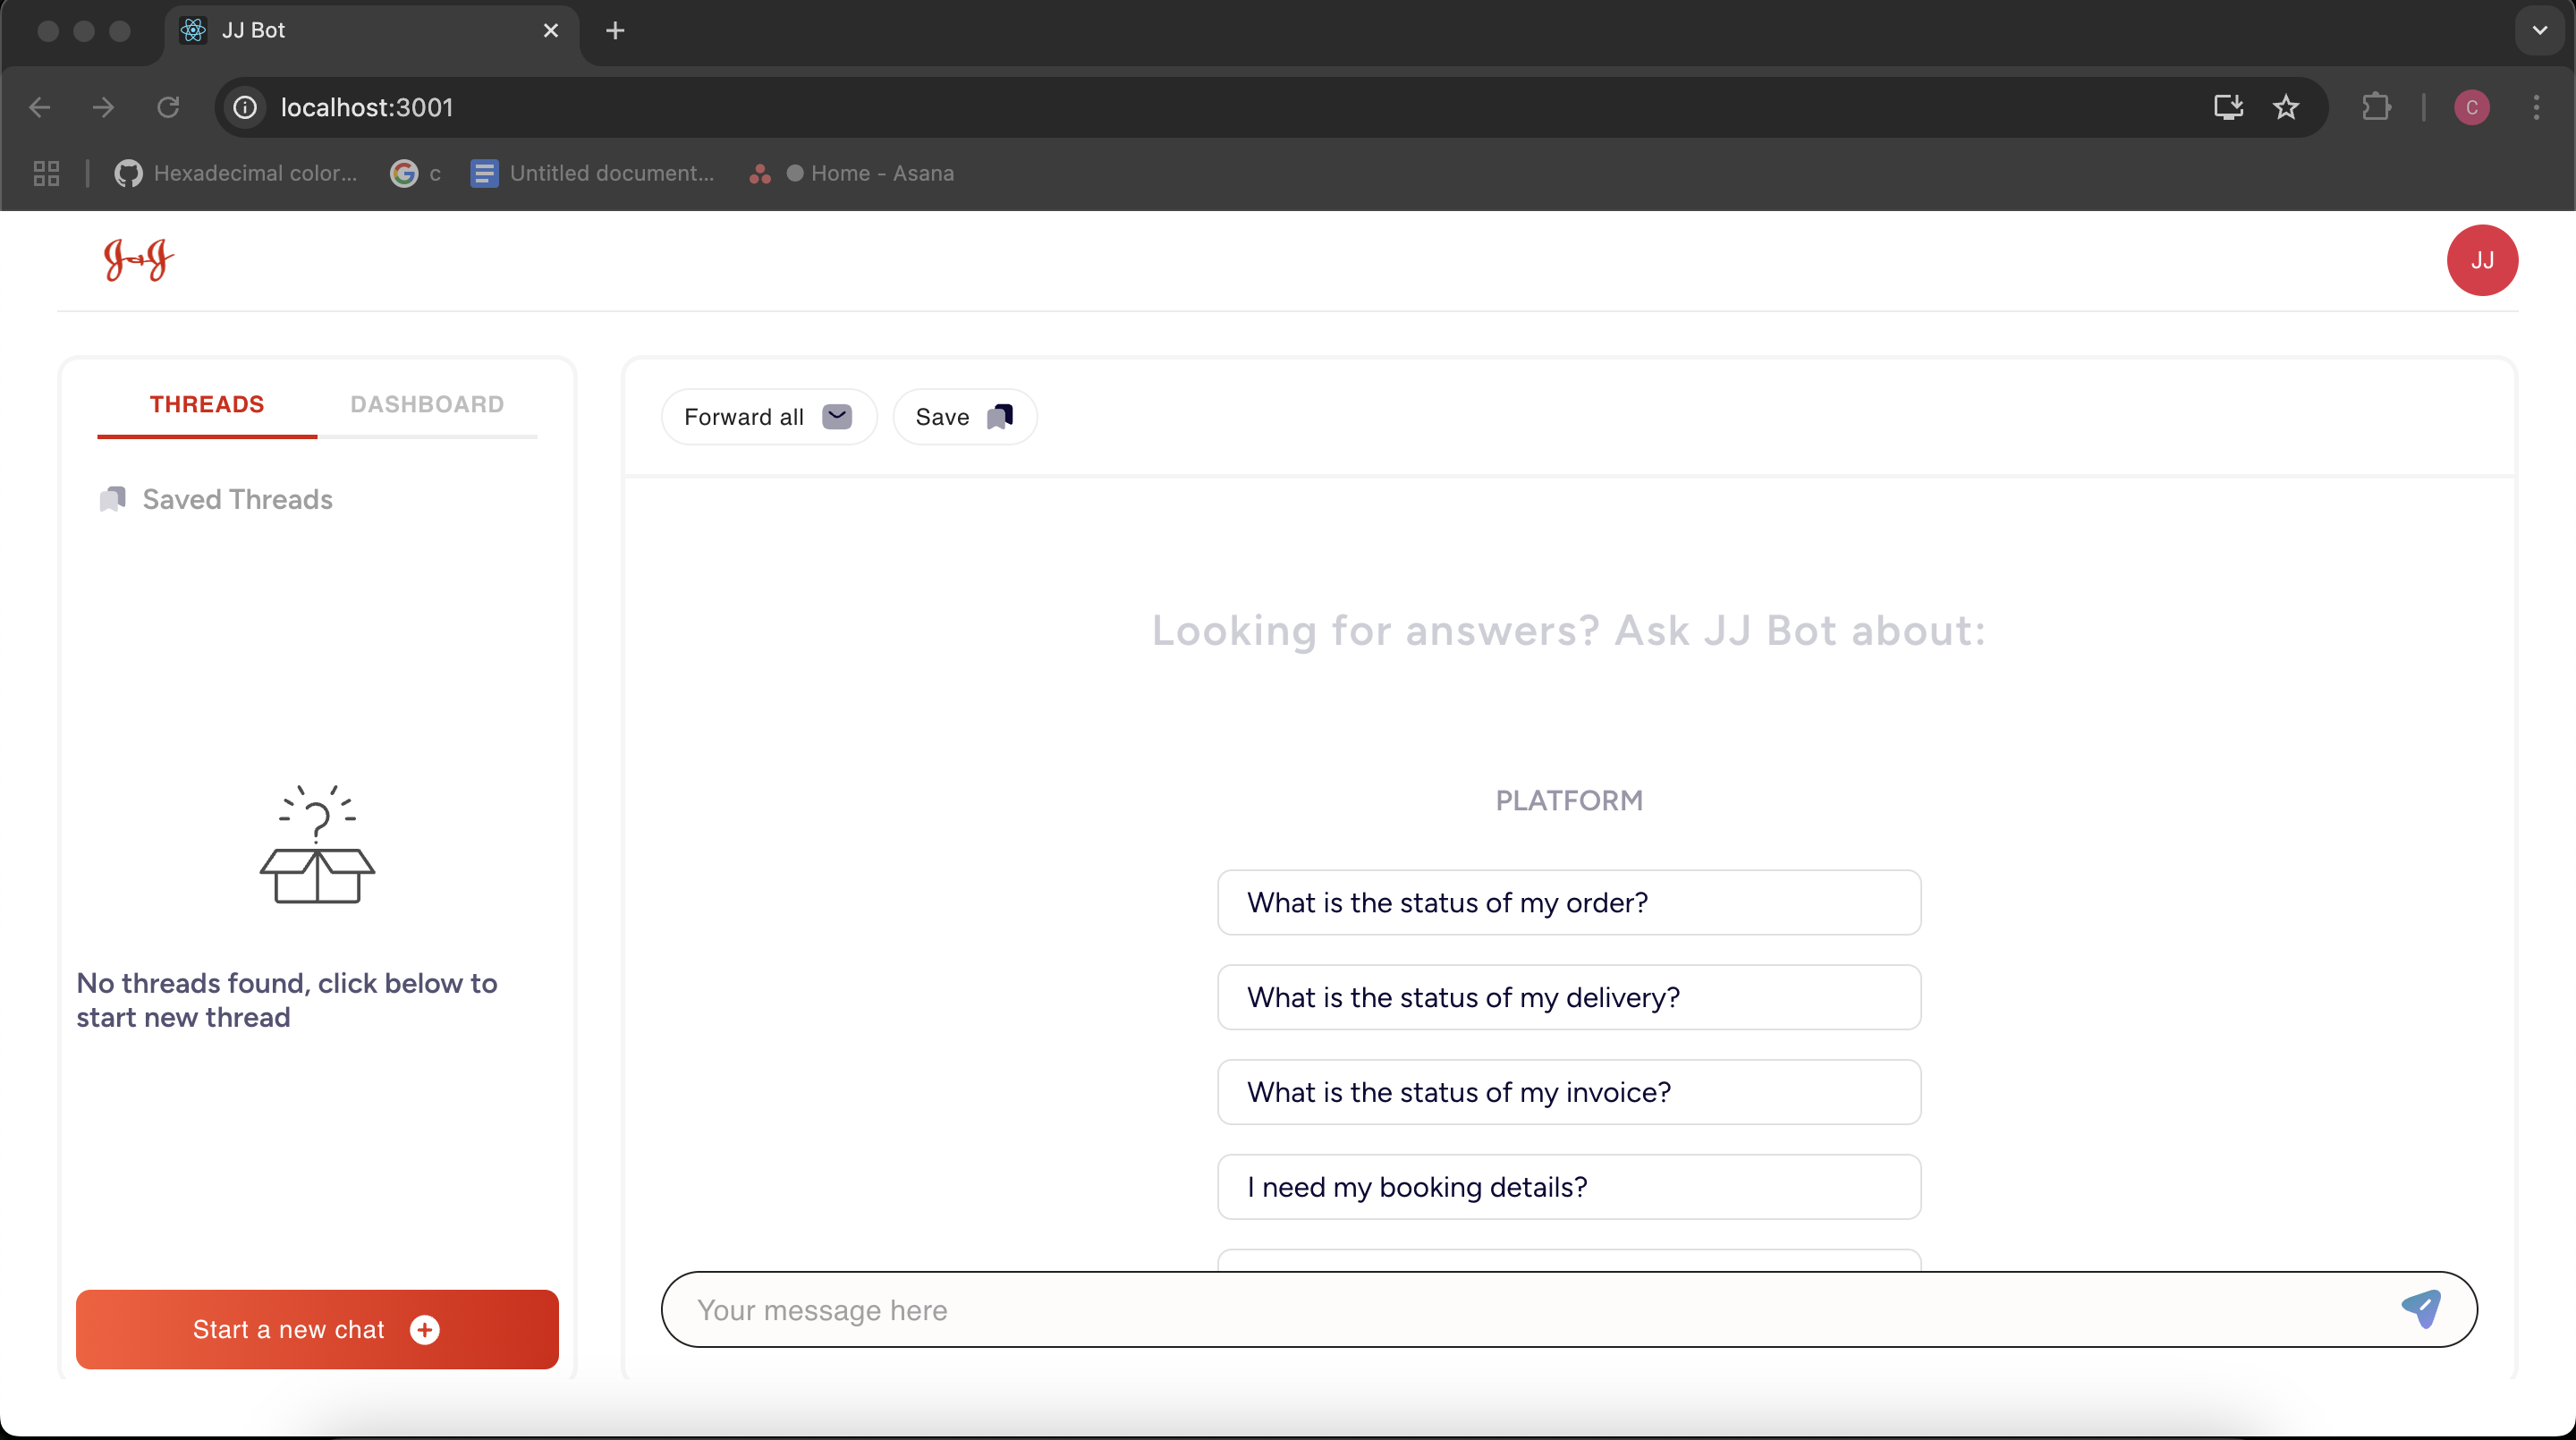Open Hexadecimal color GitHub bookmark
The height and width of the screenshot is (1440, 2576).
pos(236,173)
